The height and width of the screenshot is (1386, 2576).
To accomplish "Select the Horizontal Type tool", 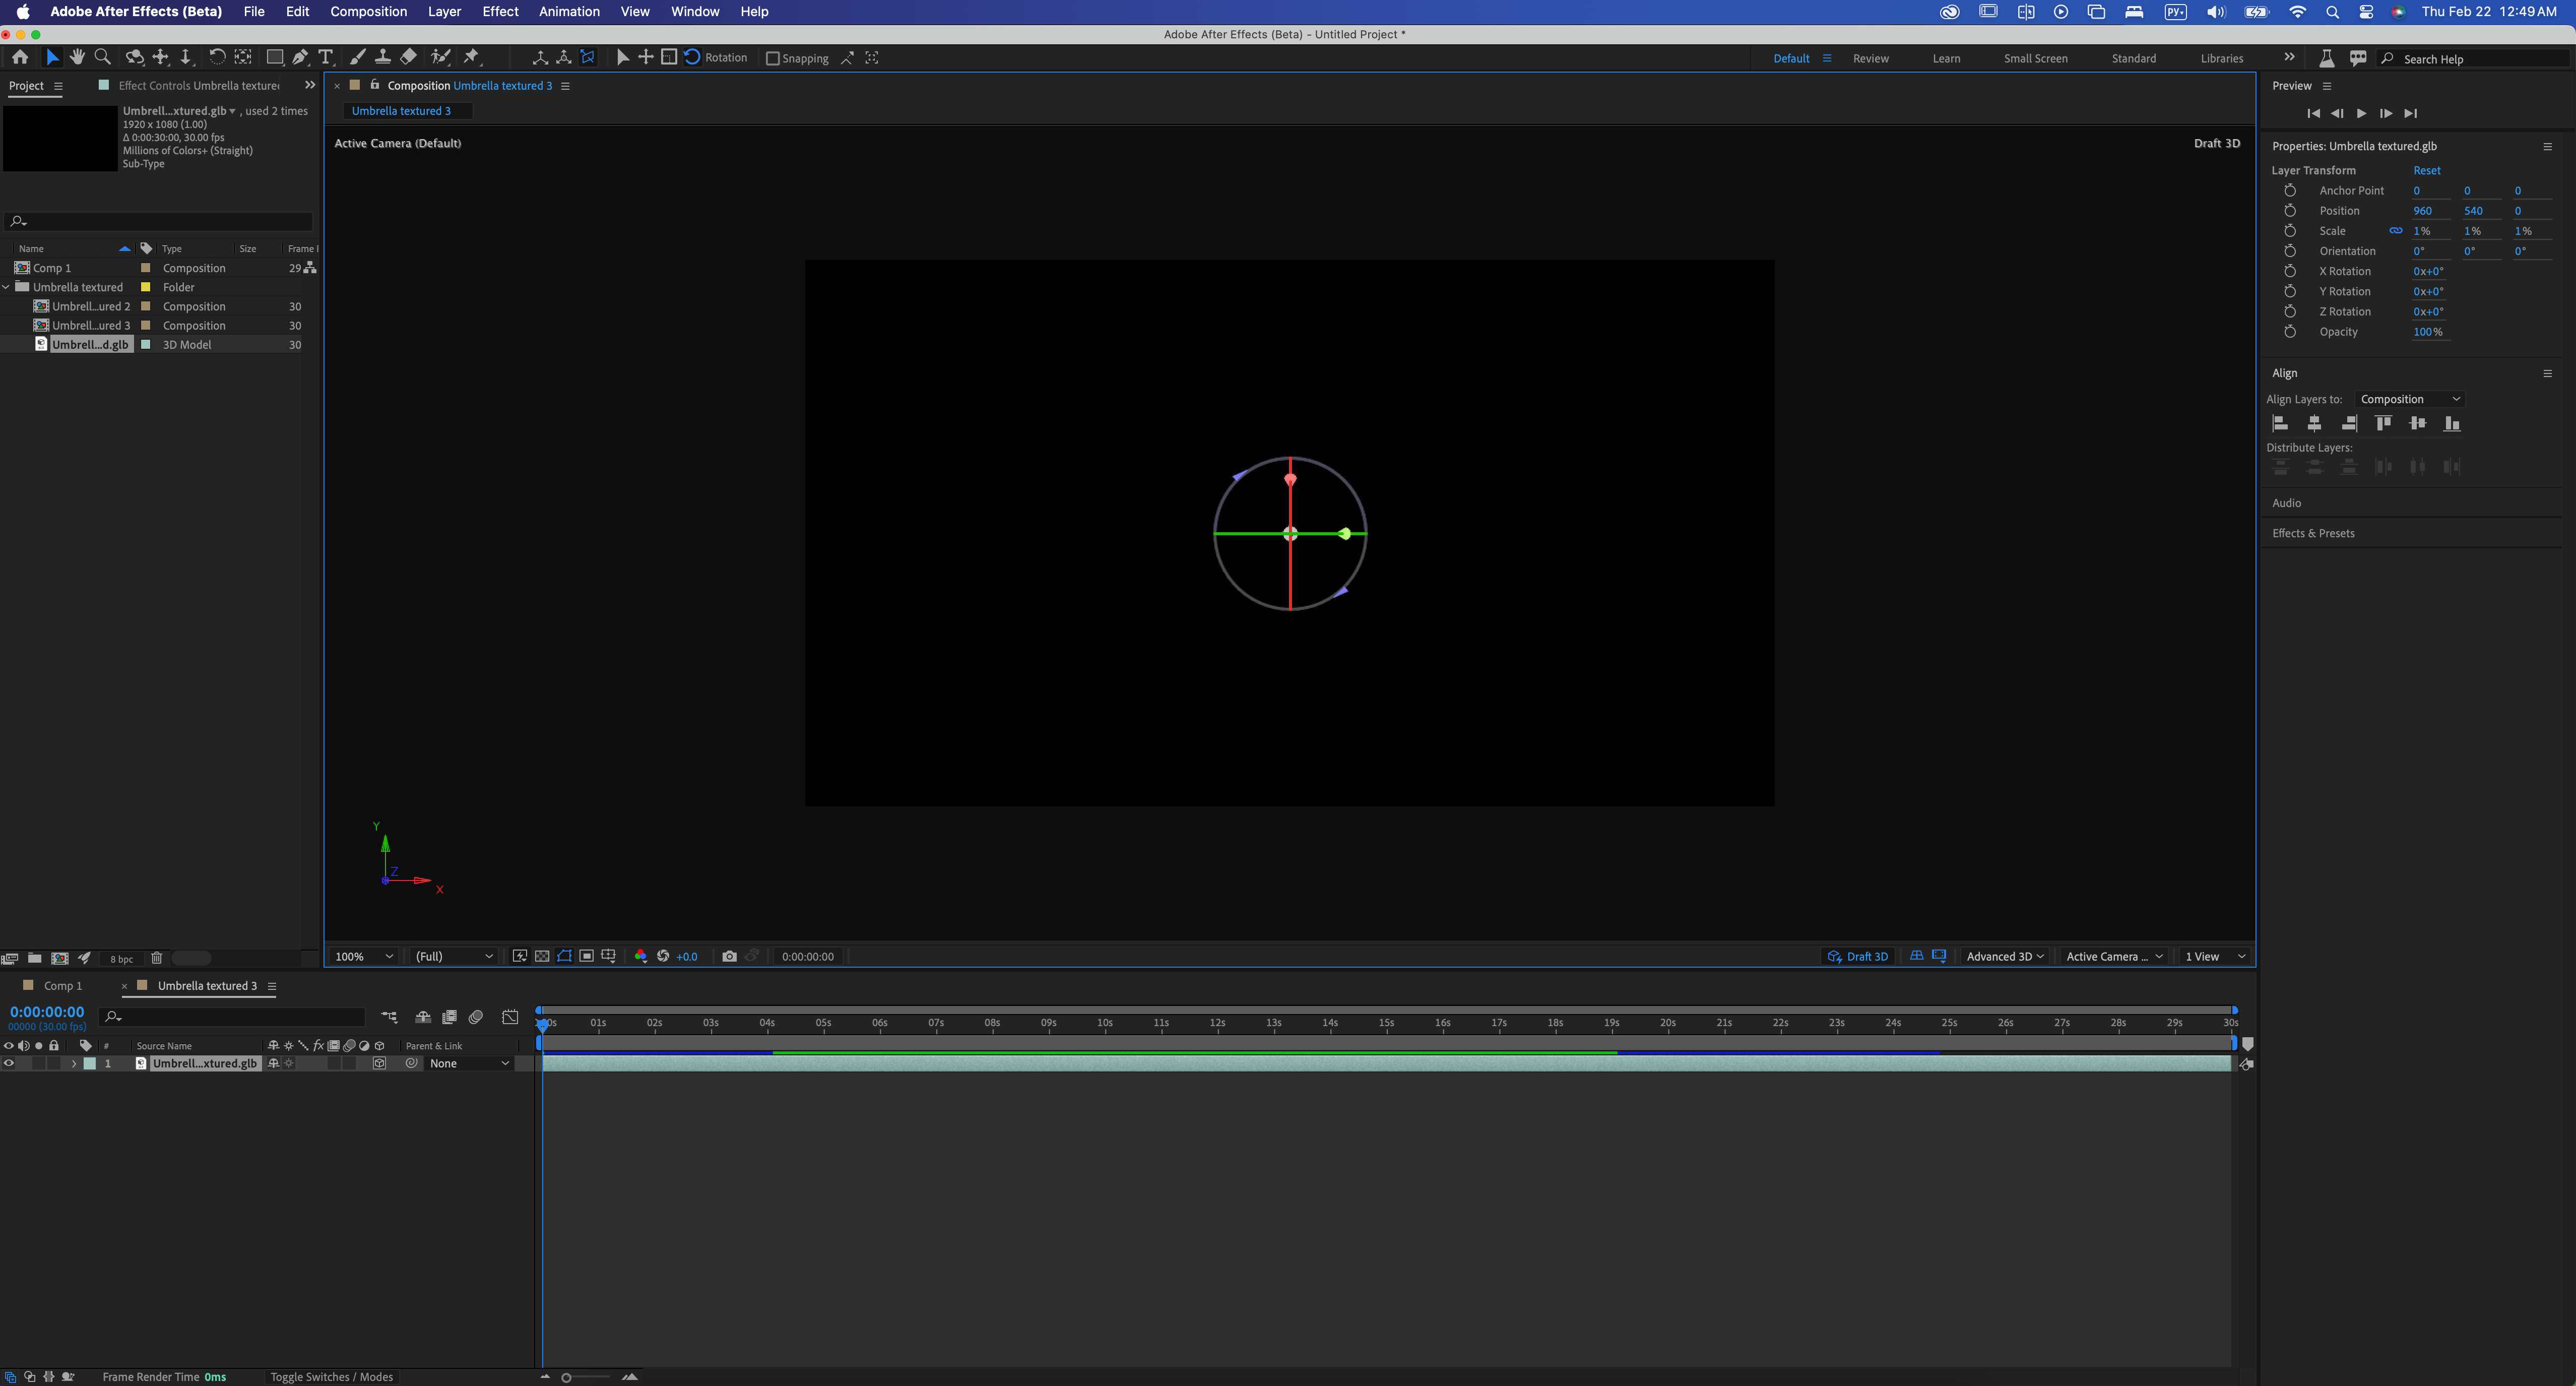I will click(x=325, y=57).
